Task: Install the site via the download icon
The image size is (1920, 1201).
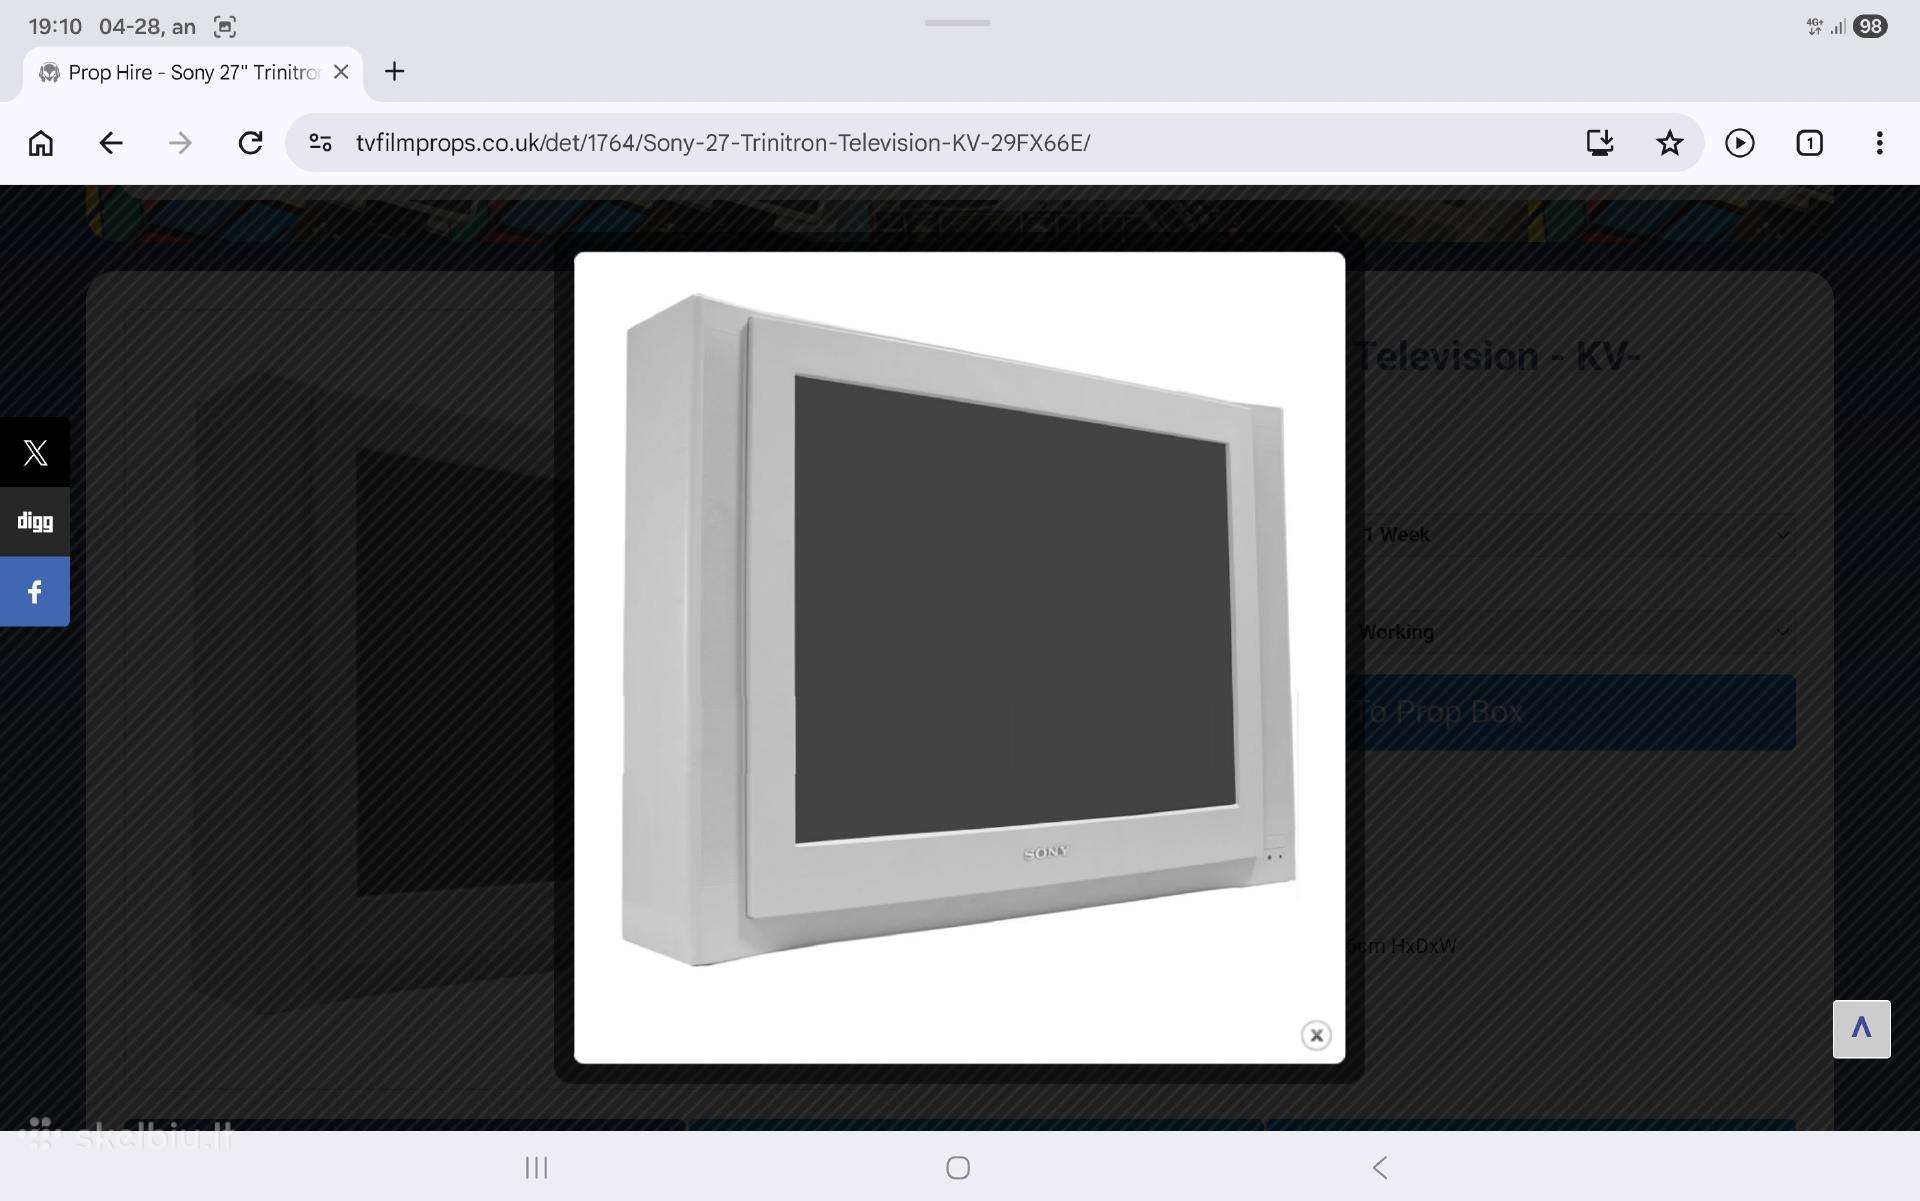Action: click(1600, 143)
